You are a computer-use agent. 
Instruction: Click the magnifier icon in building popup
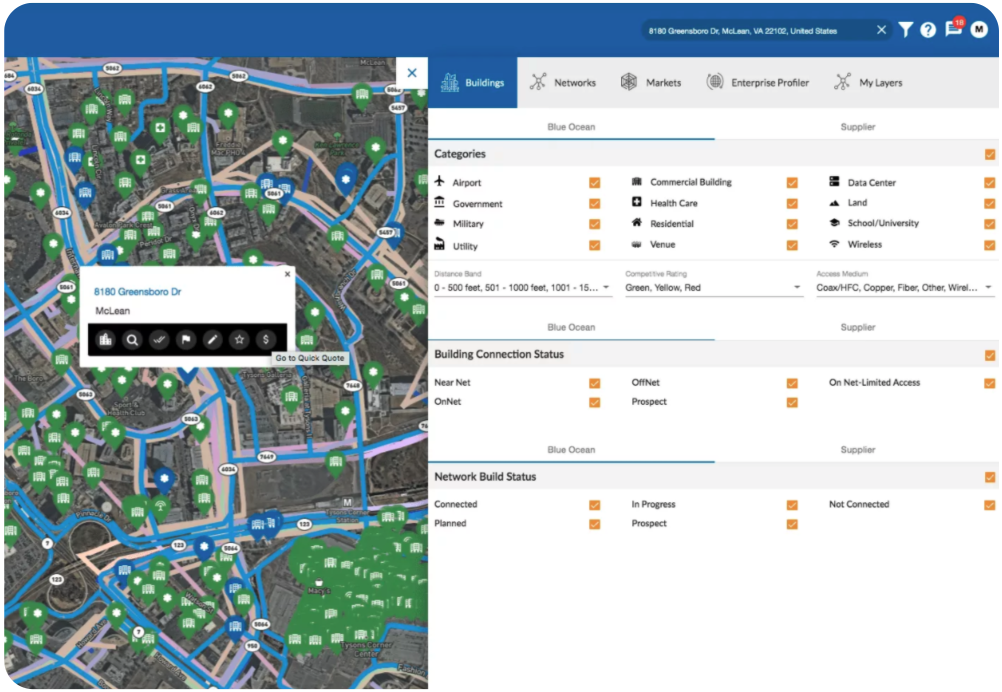[x=132, y=340]
